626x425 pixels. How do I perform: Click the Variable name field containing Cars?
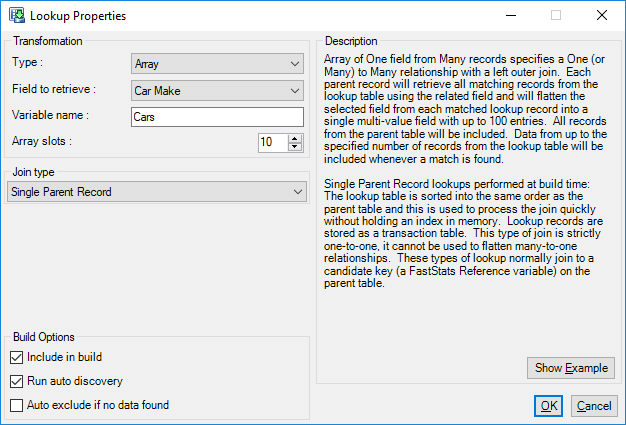217,117
